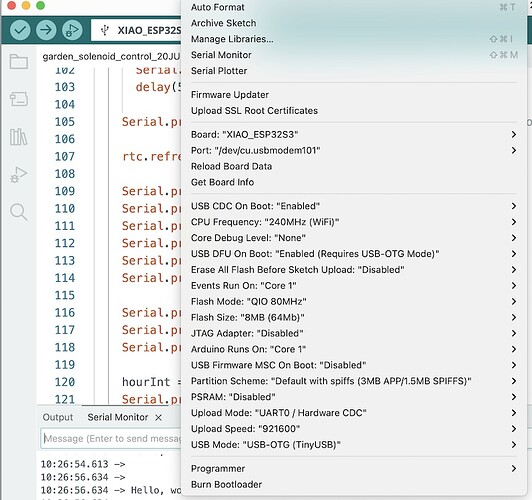Open the Sketchbook folder sidebar icon

[19, 61]
